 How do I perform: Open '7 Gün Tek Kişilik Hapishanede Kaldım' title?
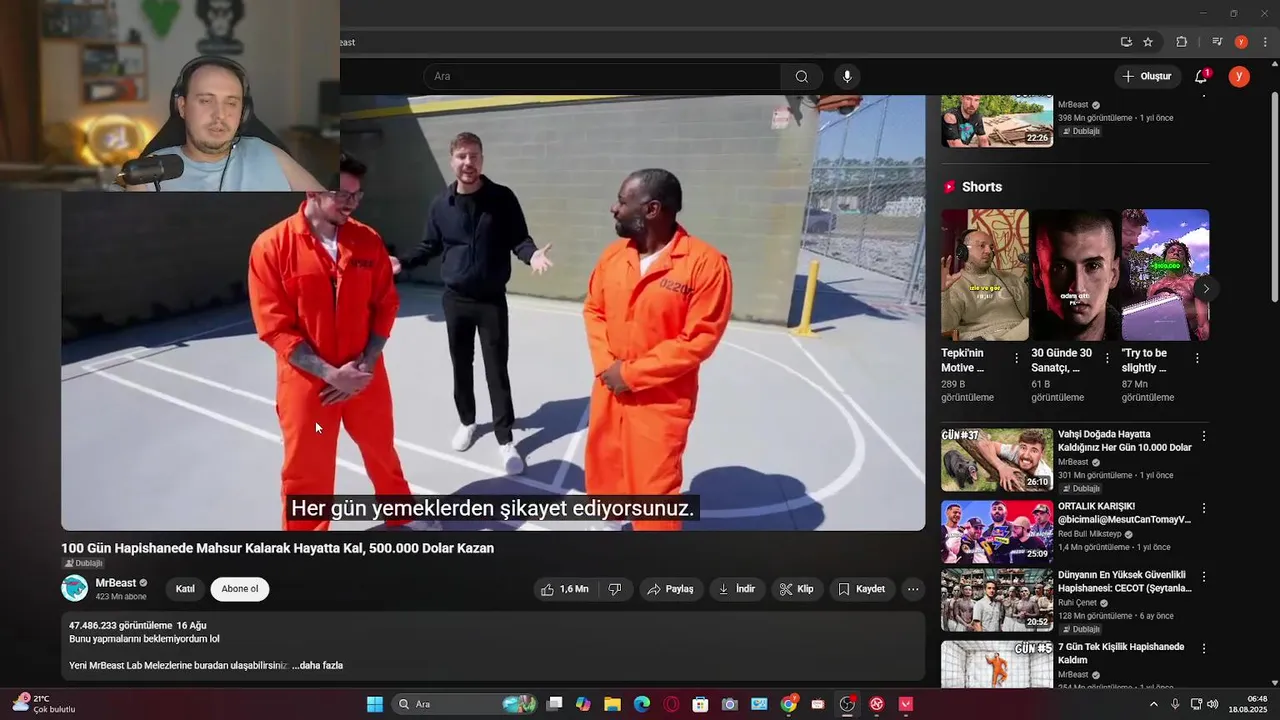click(x=1121, y=653)
